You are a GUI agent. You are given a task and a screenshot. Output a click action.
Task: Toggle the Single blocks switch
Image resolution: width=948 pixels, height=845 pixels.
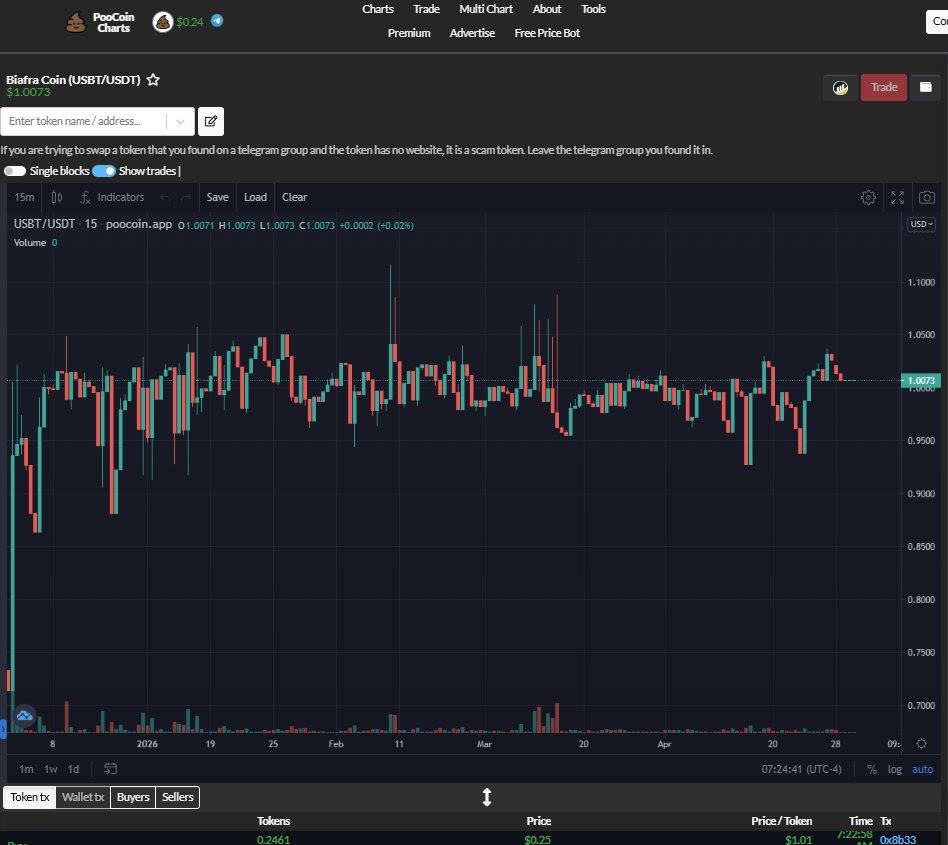[15, 172]
